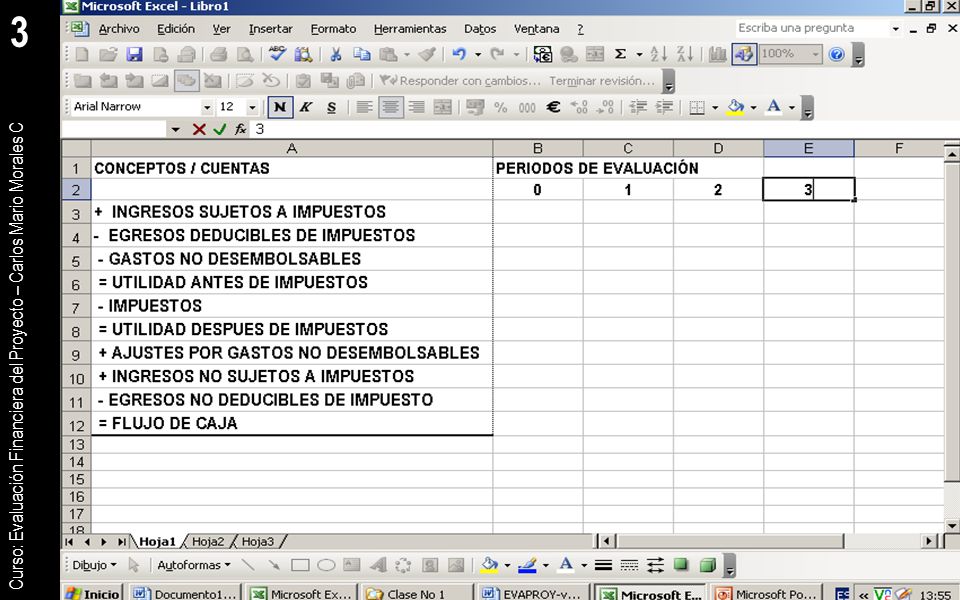Screen dimensions: 960x600
Task: Open the 100% zoom dropdown
Action: [x=815, y=54]
